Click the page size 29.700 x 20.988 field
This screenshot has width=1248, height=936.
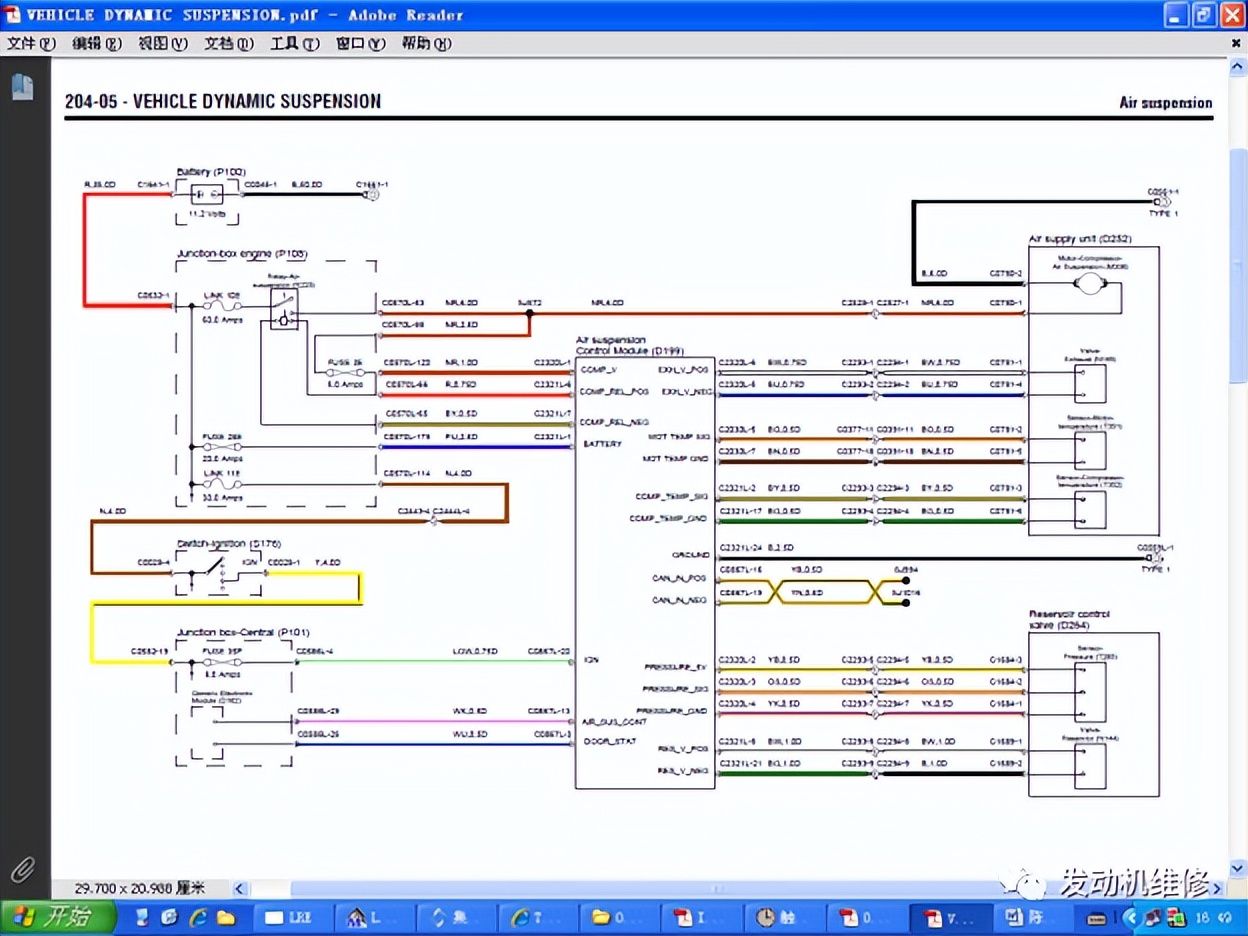pos(140,888)
